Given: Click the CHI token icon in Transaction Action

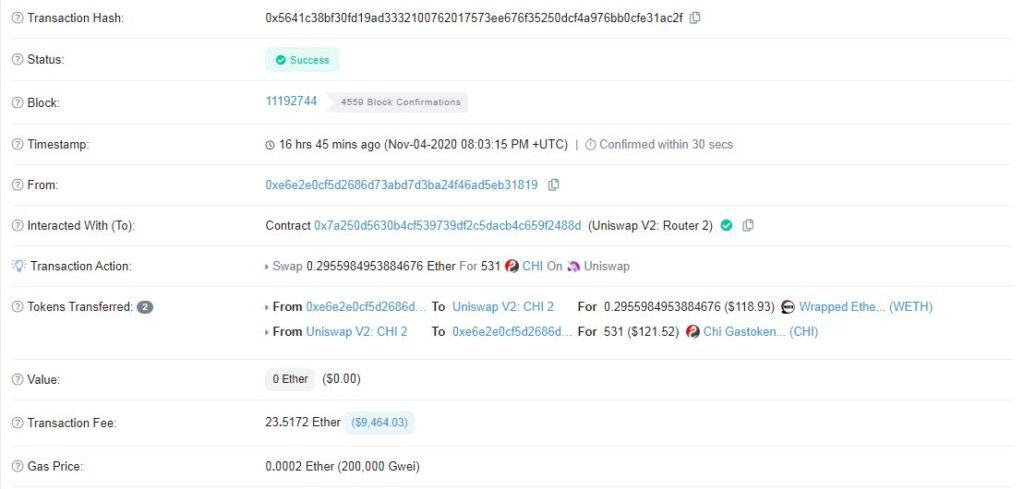Looking at the screenshot, I should pos(512,266).
